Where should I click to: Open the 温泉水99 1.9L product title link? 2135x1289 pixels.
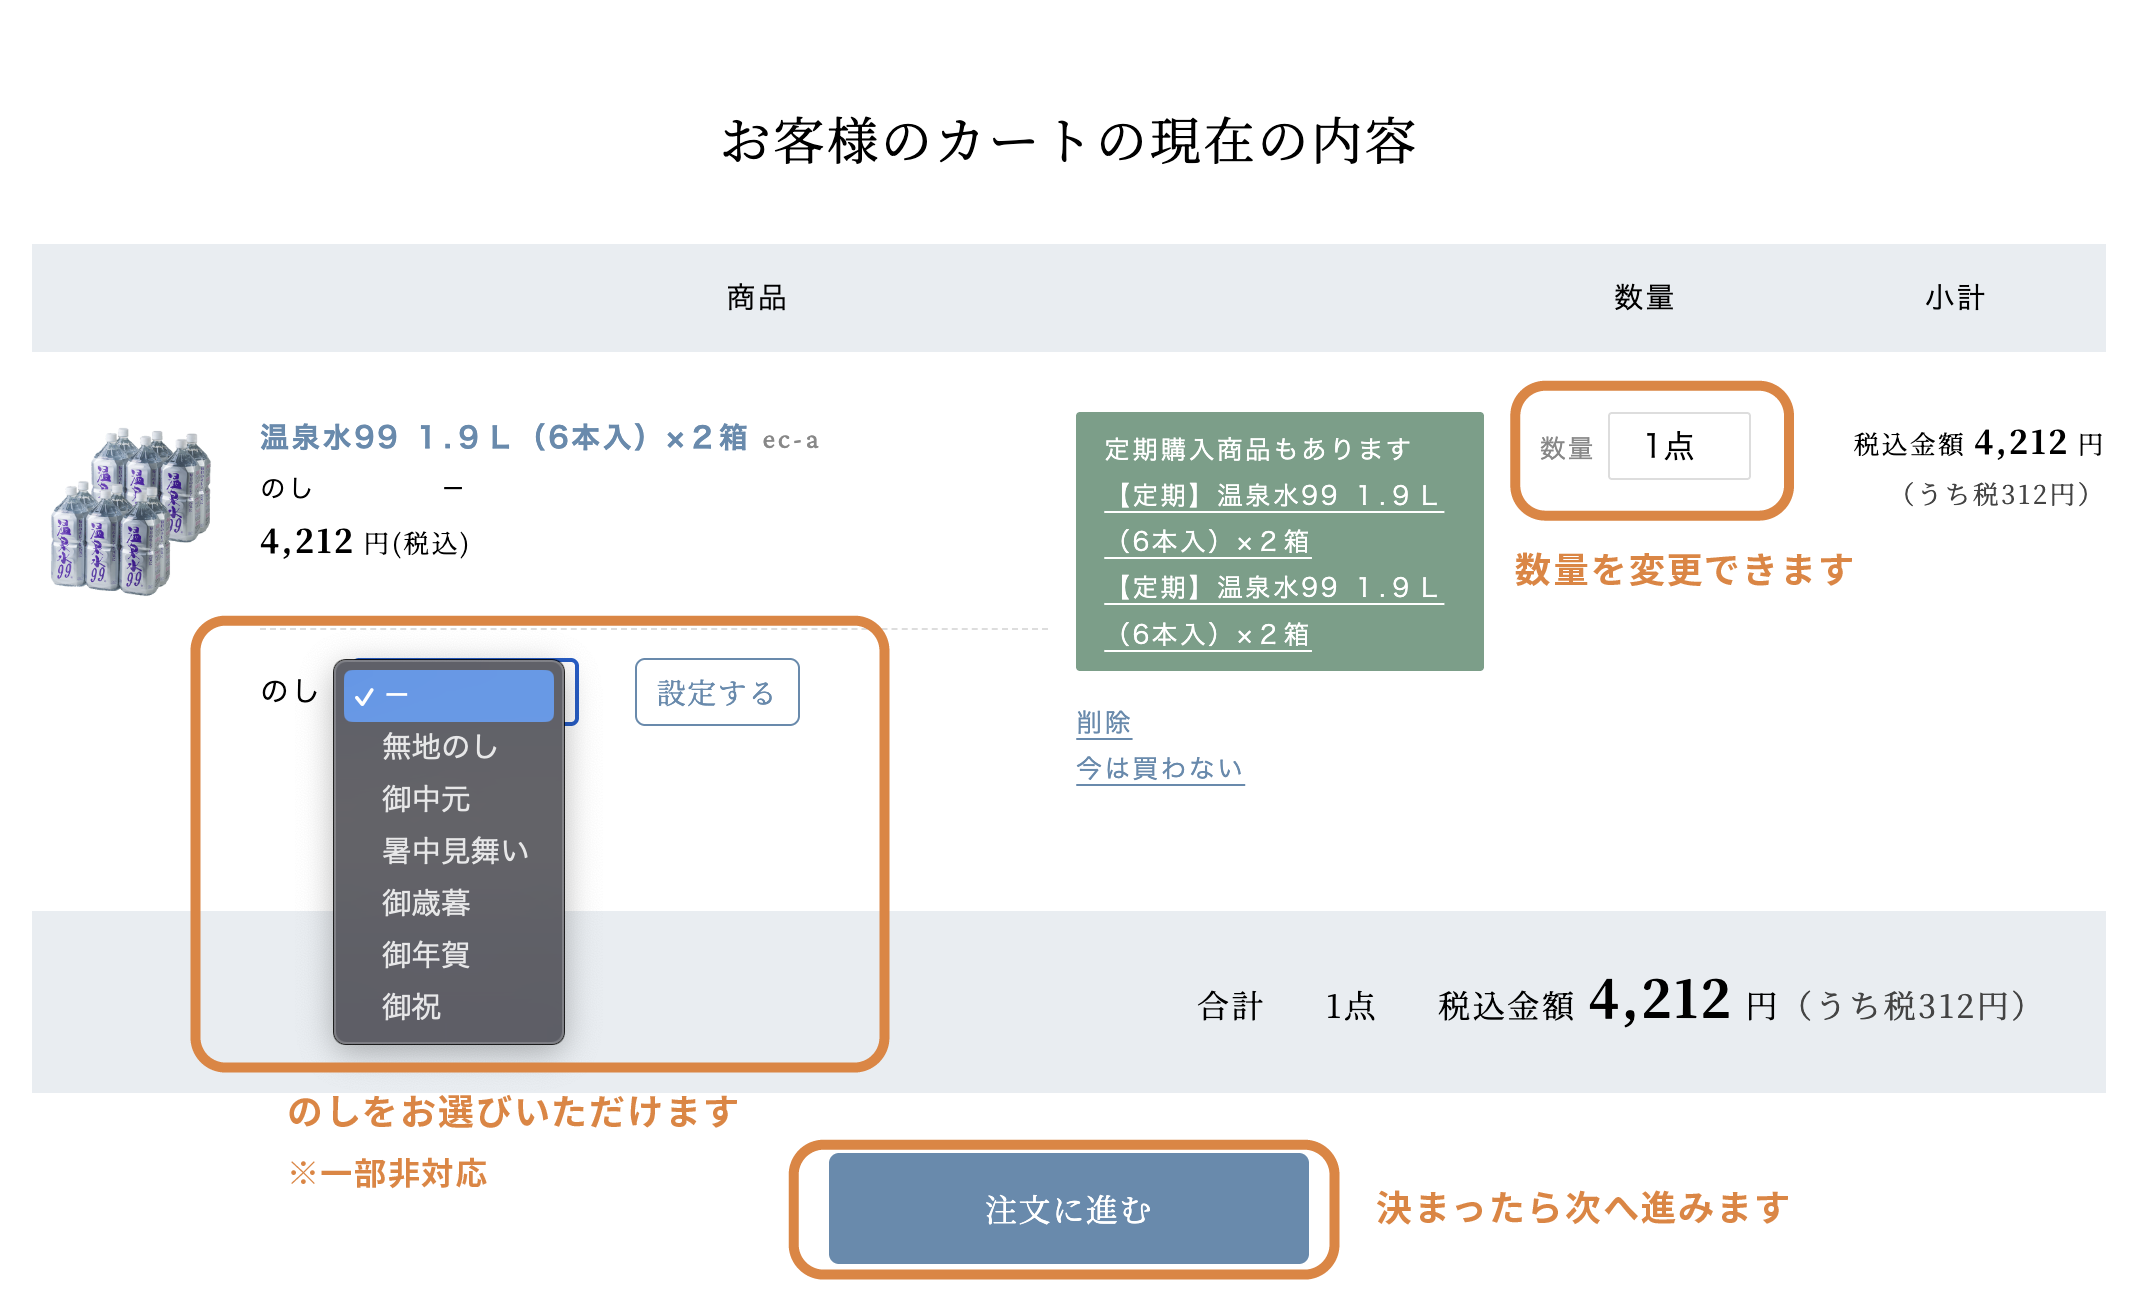click(503, 438)
